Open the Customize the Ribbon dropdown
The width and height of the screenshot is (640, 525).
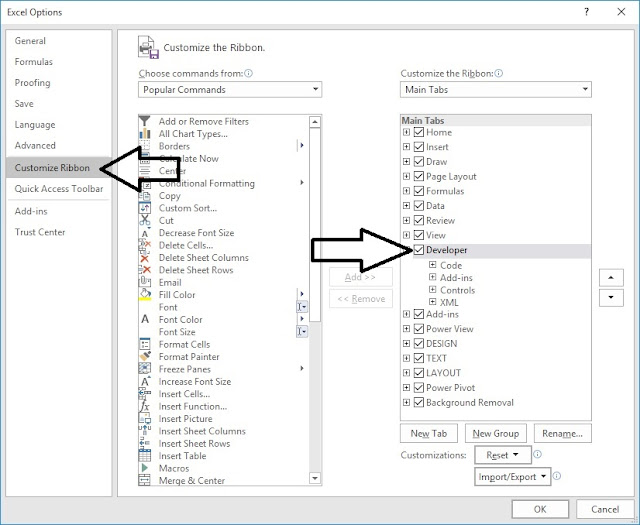pyautogui.click(x=496, y=89)
